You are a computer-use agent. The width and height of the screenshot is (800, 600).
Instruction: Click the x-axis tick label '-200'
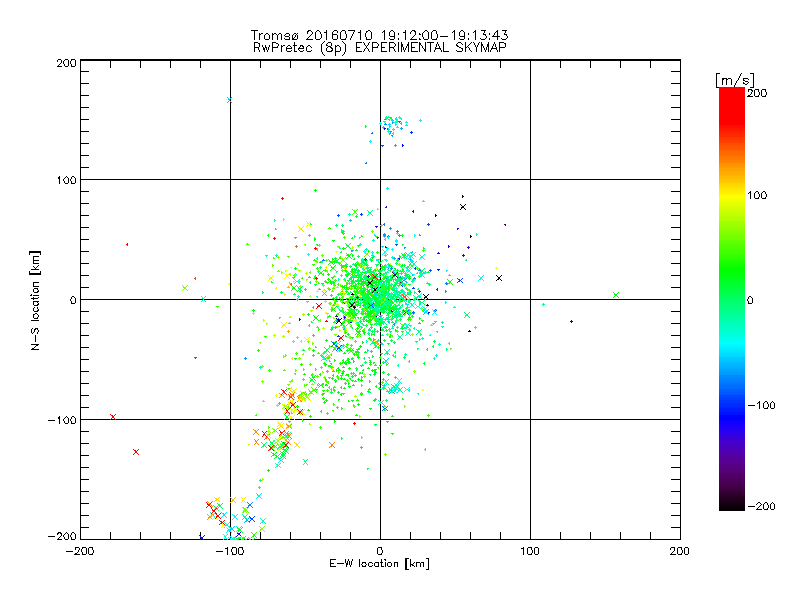pyautogui.click(x=80, y=551)
